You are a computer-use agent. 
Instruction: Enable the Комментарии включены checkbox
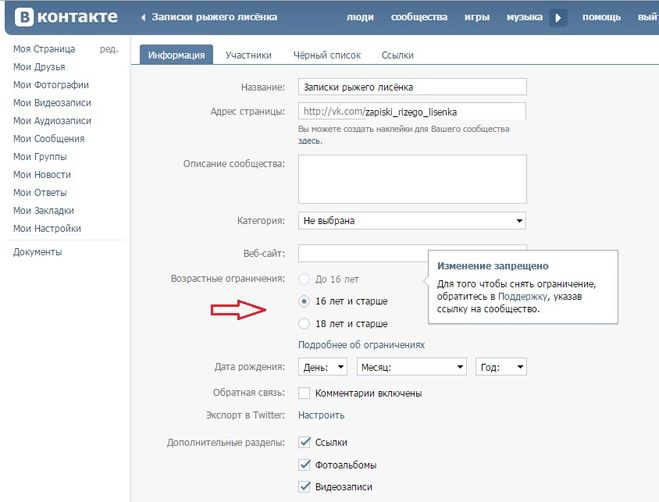[305, 394]
